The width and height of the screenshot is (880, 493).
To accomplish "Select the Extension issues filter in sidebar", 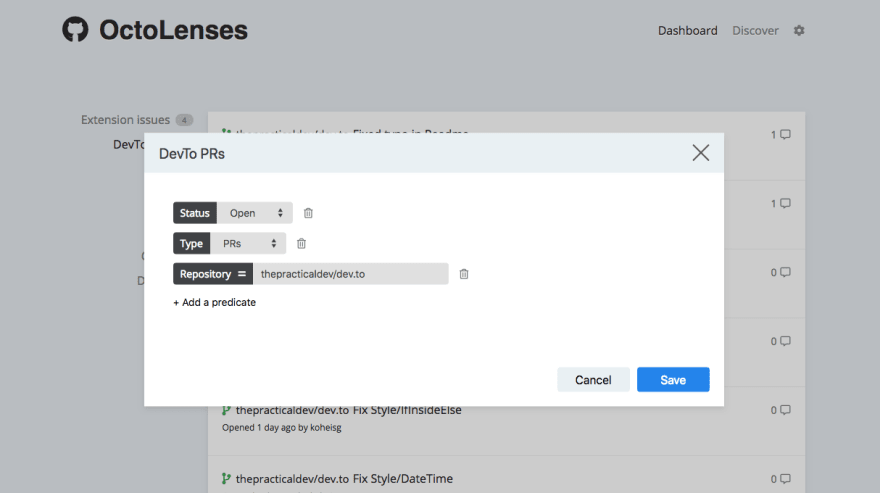I will (x=125, y=120).
